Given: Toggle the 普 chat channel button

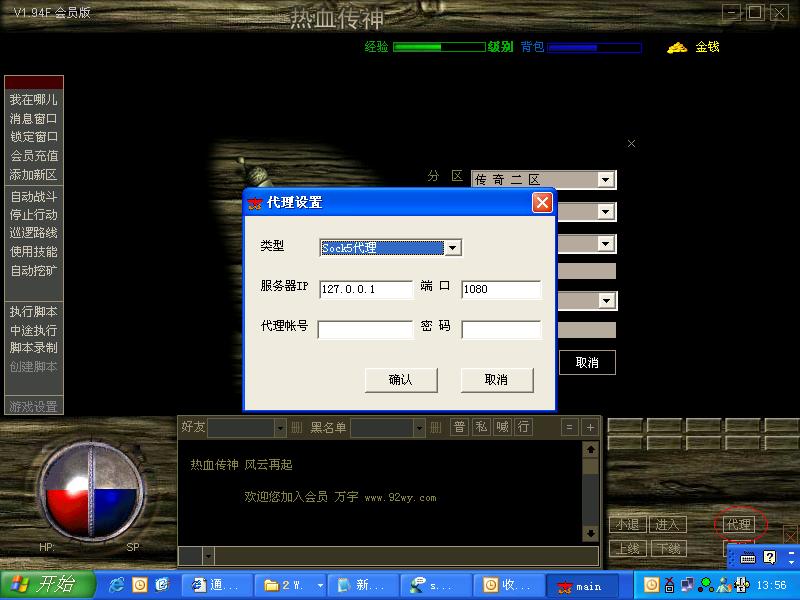Looking at the screenshot, I should [x=459, y=427].
